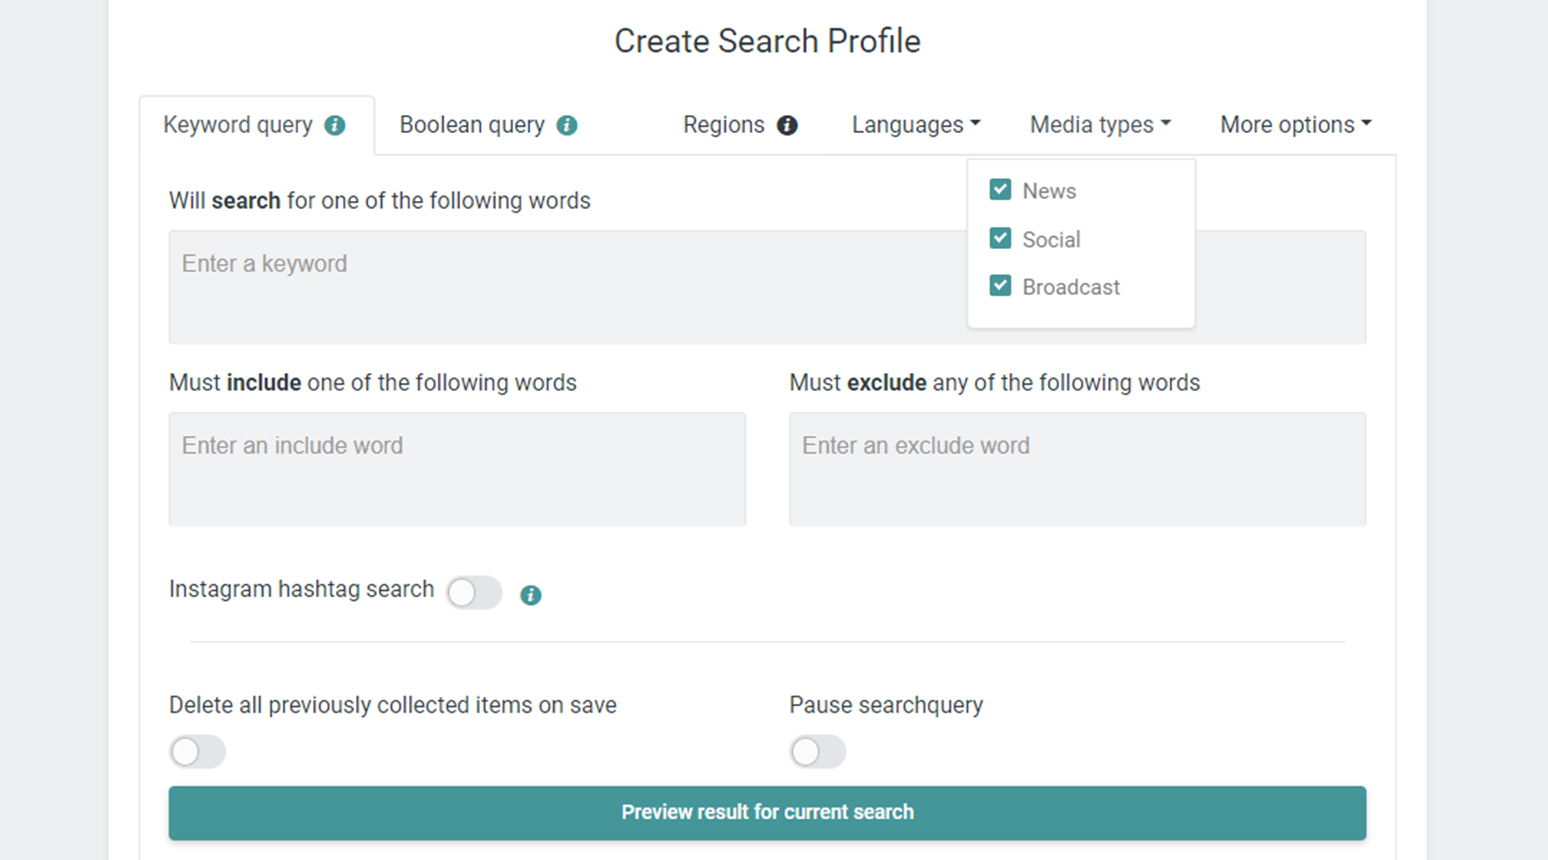The width and height of the screenshot is (1548, 860).
Task: Click Preview result for current search
Action: pyautogui.click(x=768, y=812)
